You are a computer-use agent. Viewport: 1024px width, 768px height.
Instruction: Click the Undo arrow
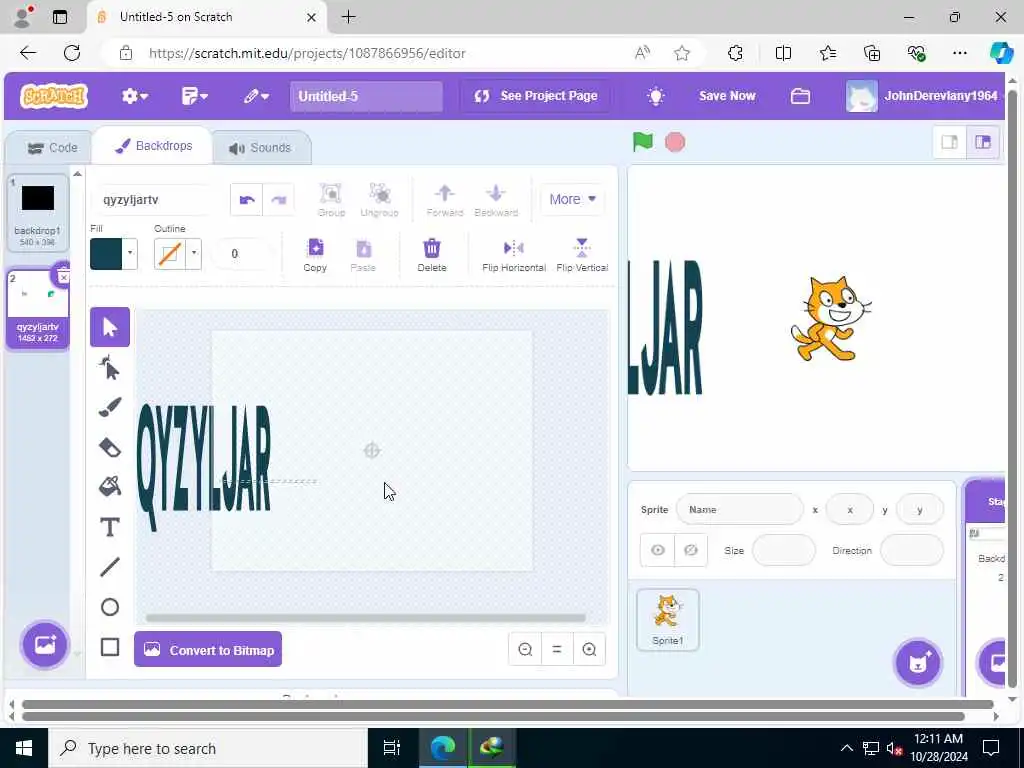(247, 200)
